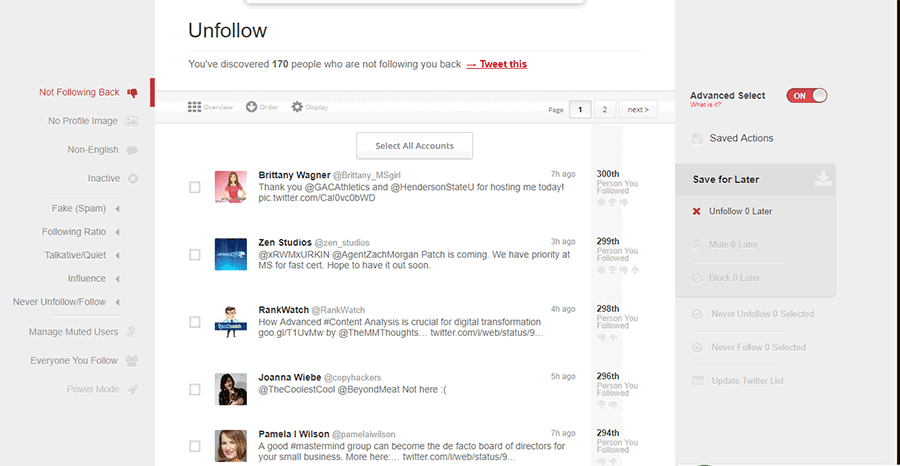Click the people icon beside Everyone You Follow
The width and height of the screenshot is (900, 466).
(132, 361)
